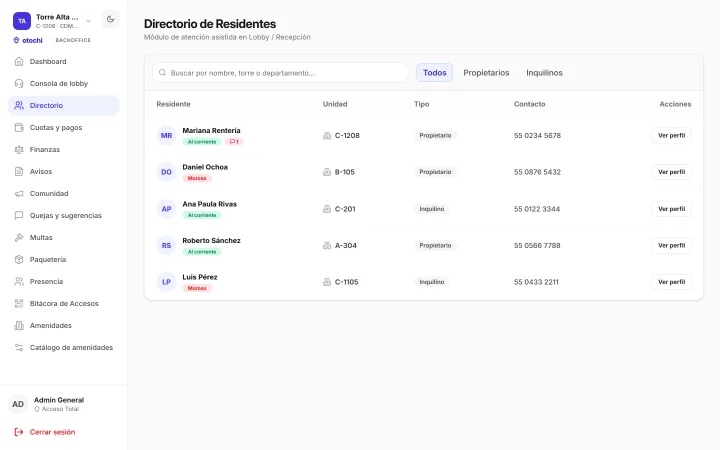
Task: Click the unit icon beside C-201
Action: pos(327,209)
